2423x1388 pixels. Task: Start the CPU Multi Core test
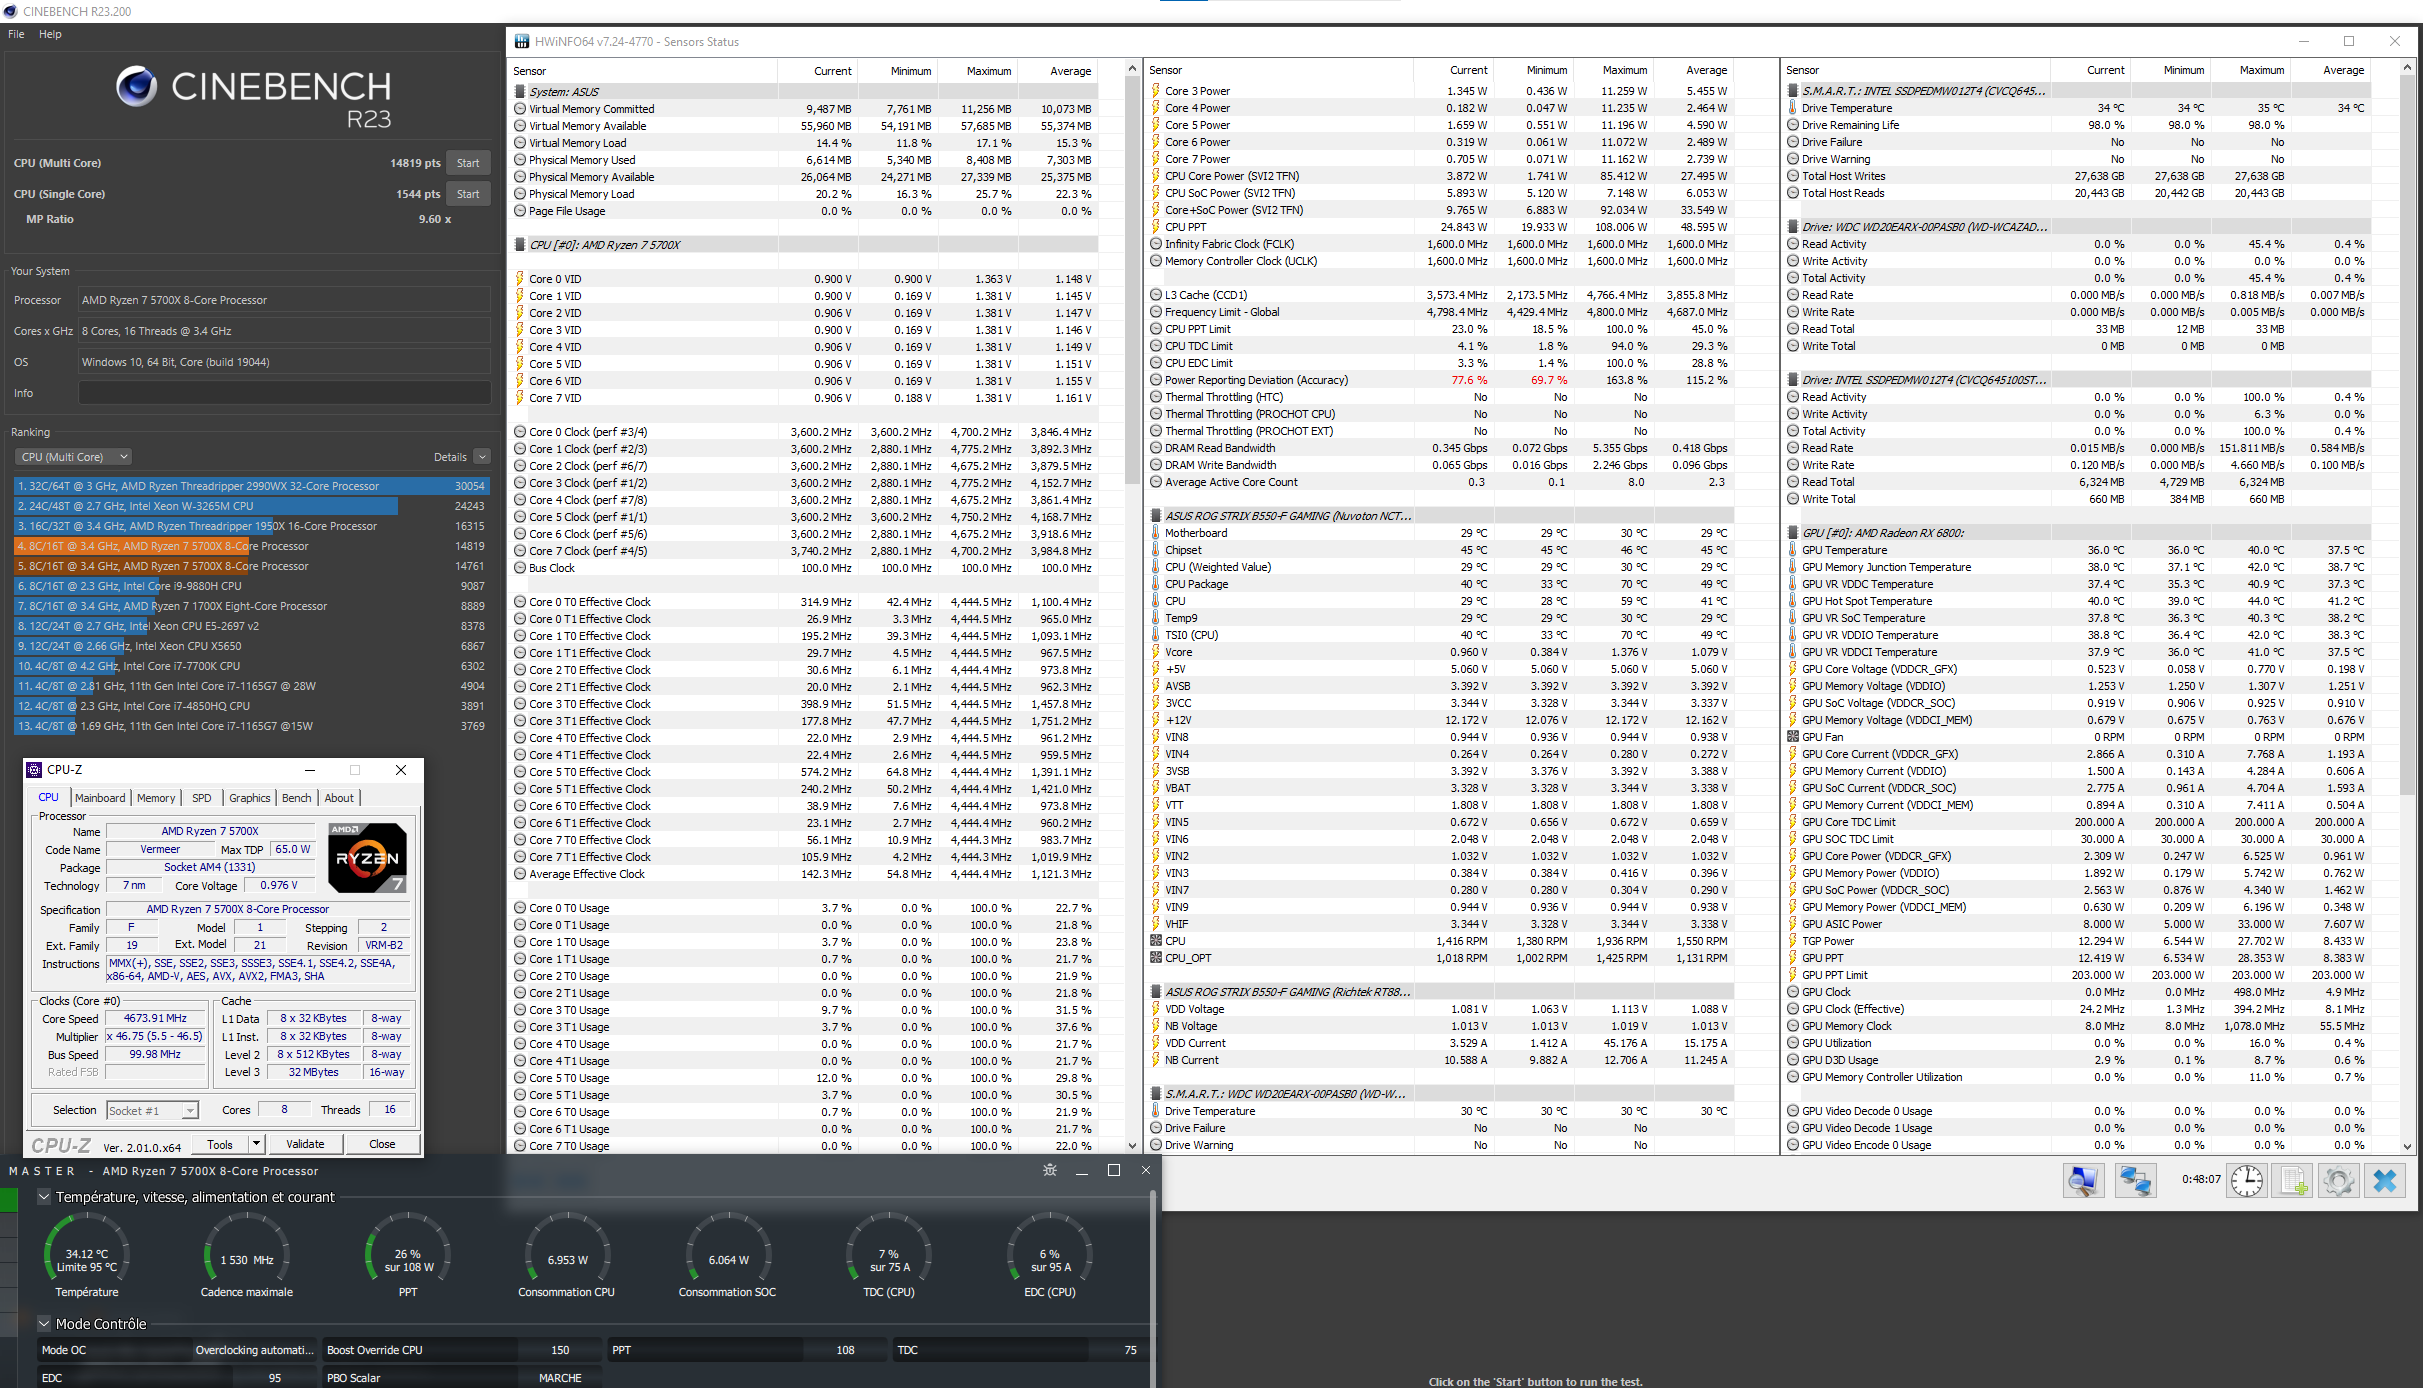[x=468, y=163]
